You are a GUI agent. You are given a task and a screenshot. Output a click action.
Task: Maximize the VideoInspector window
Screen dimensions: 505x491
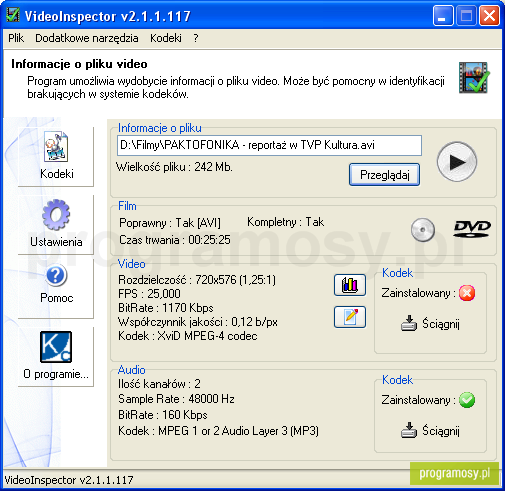(x=466, y=16)
